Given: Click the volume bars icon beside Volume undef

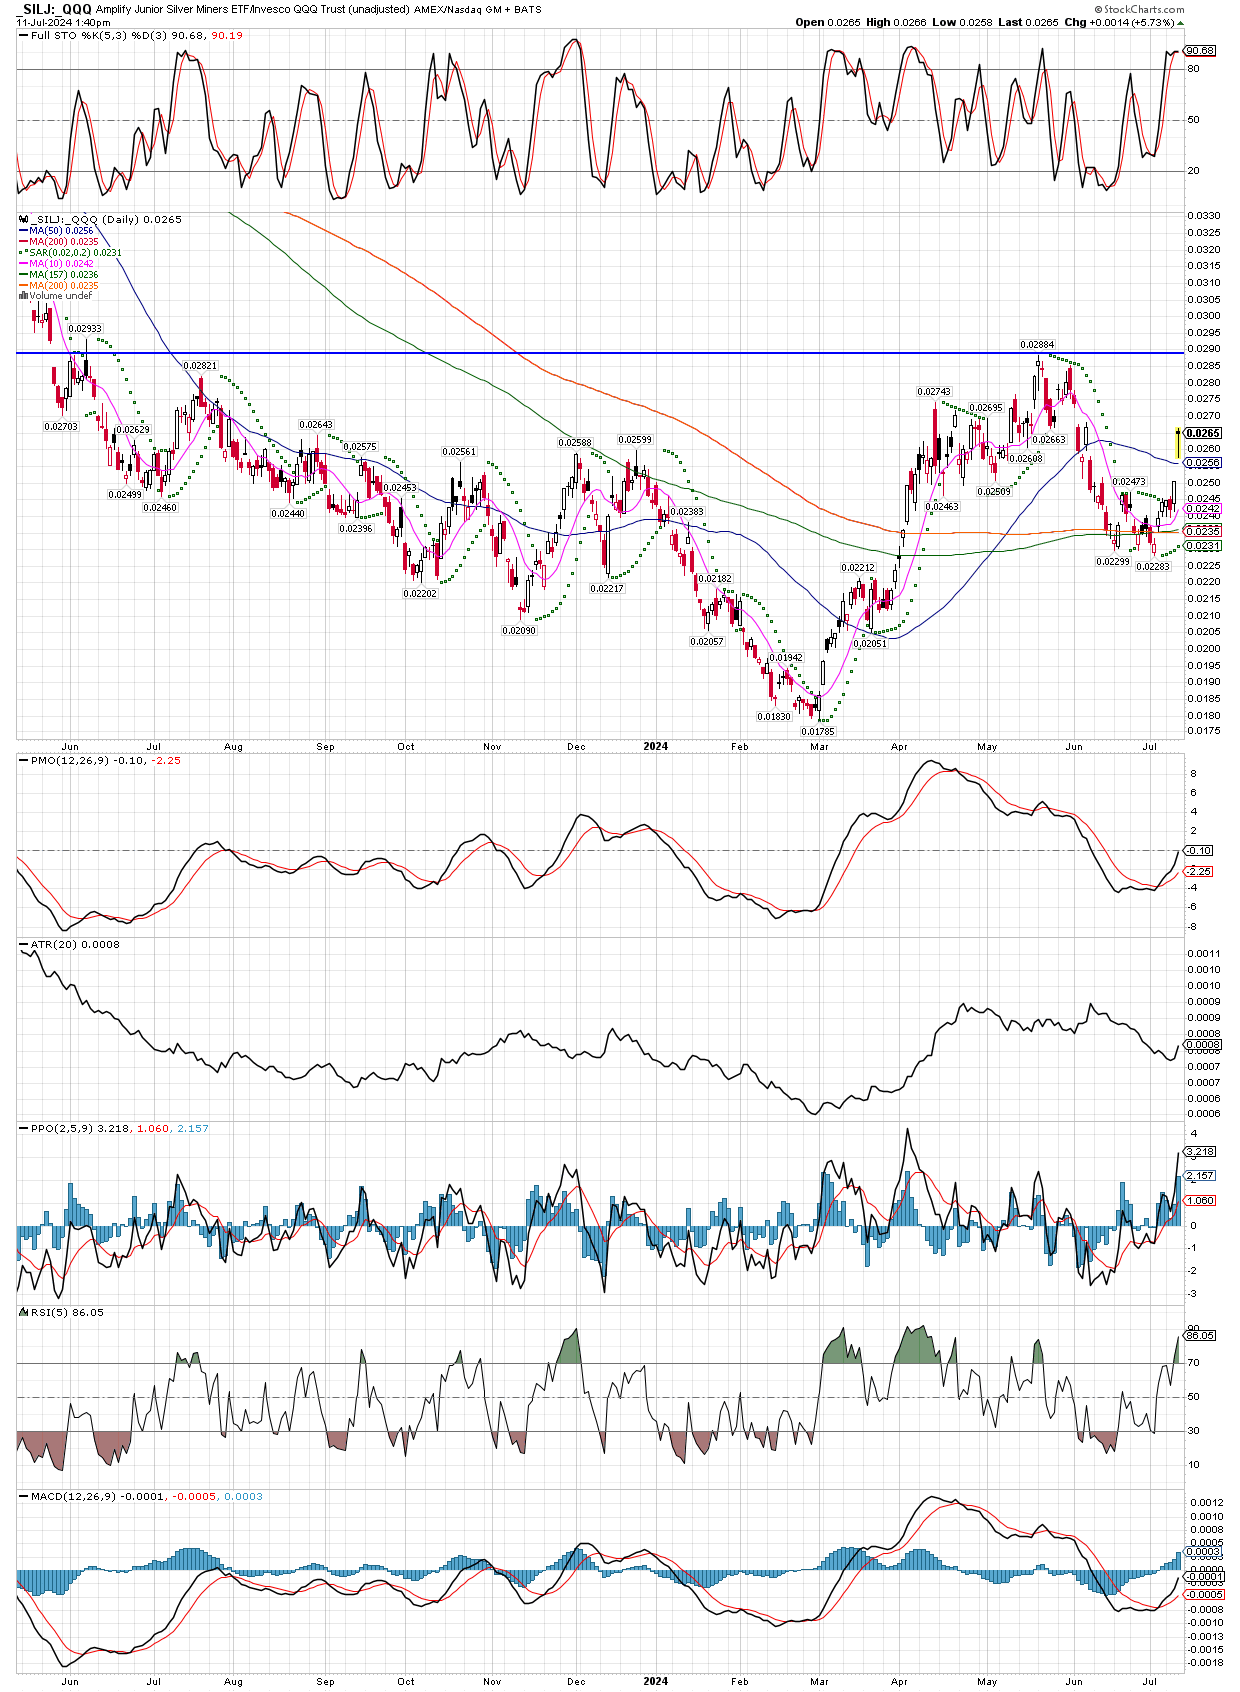Looking at the screenshot, I should [23, 296].
